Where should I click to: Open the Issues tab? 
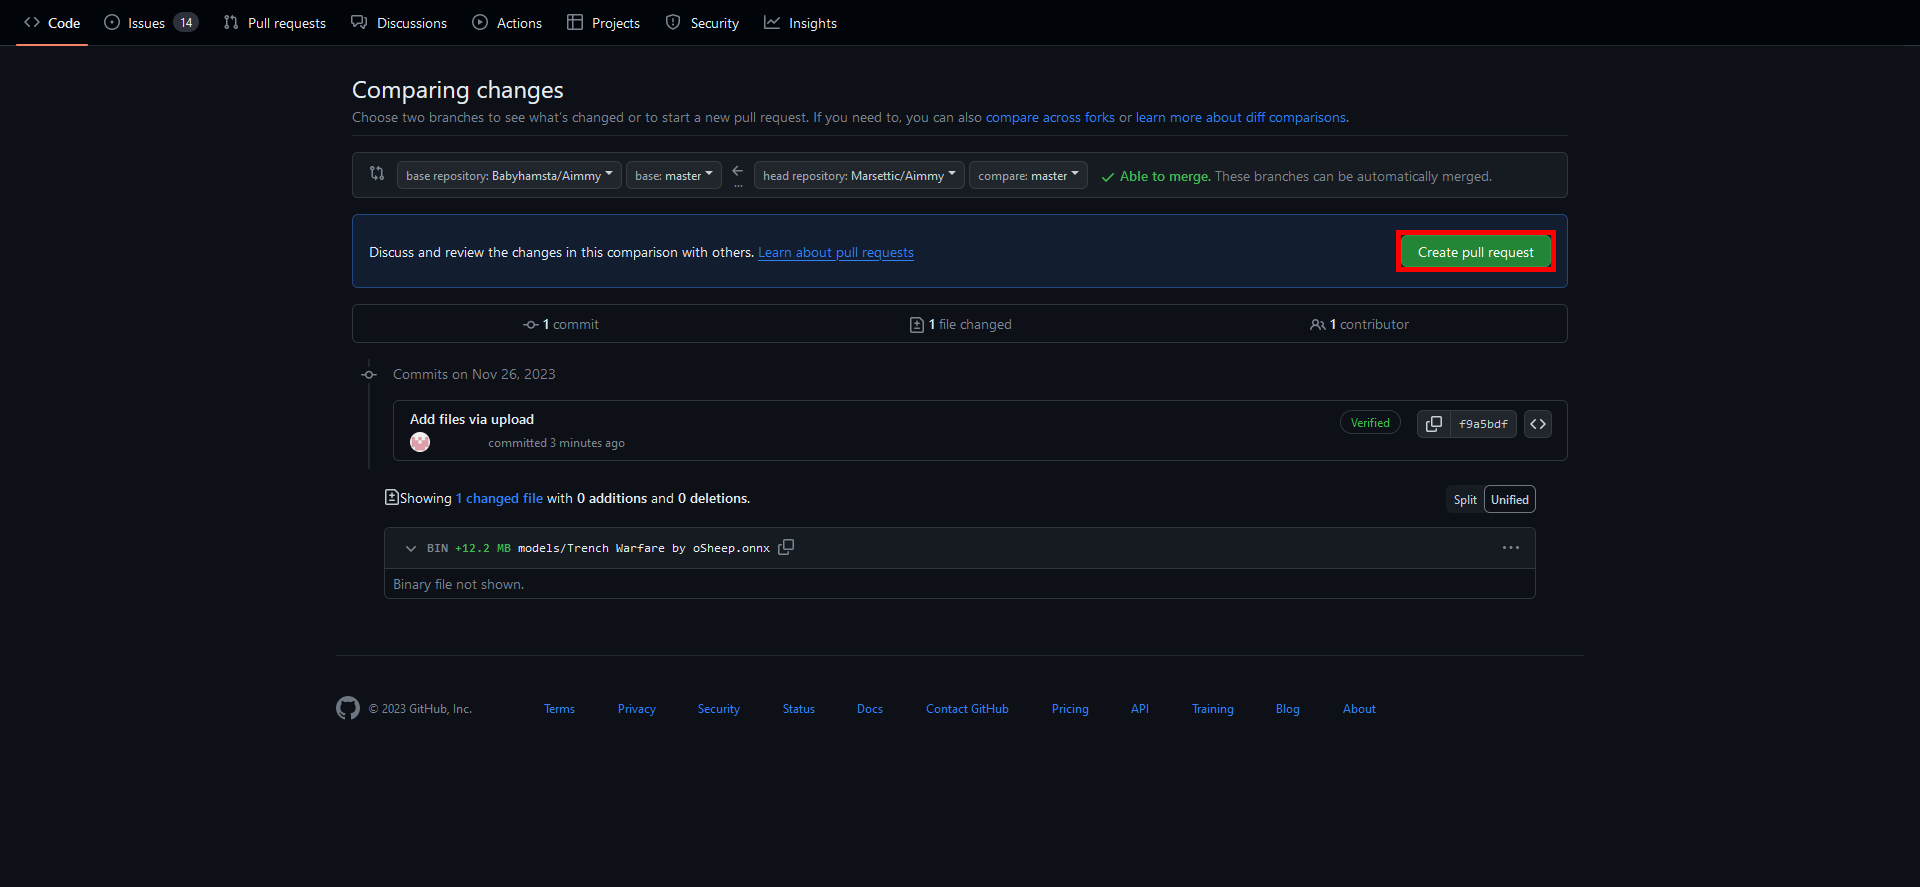click(151, 23)
